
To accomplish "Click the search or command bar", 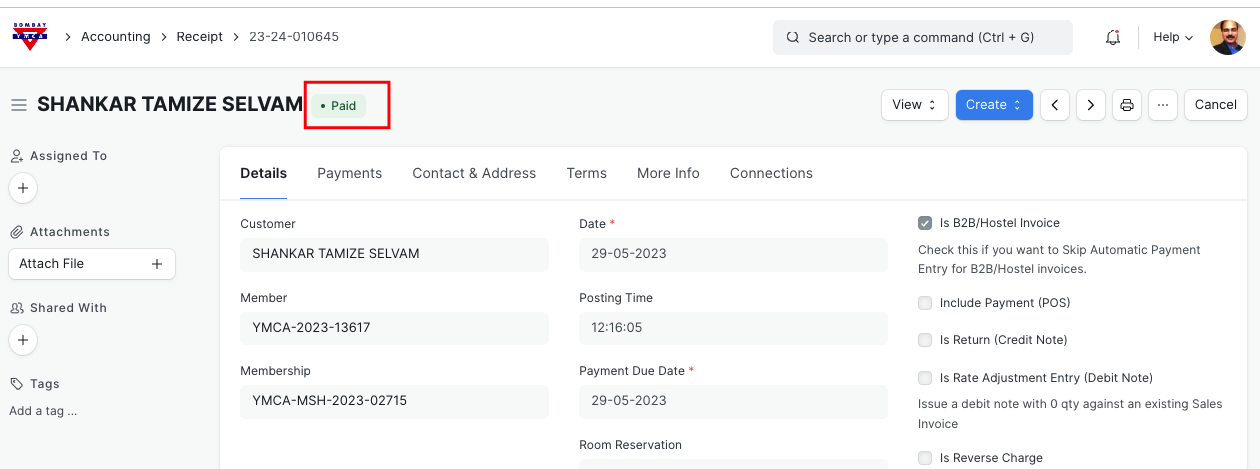I will click(922, 37).
